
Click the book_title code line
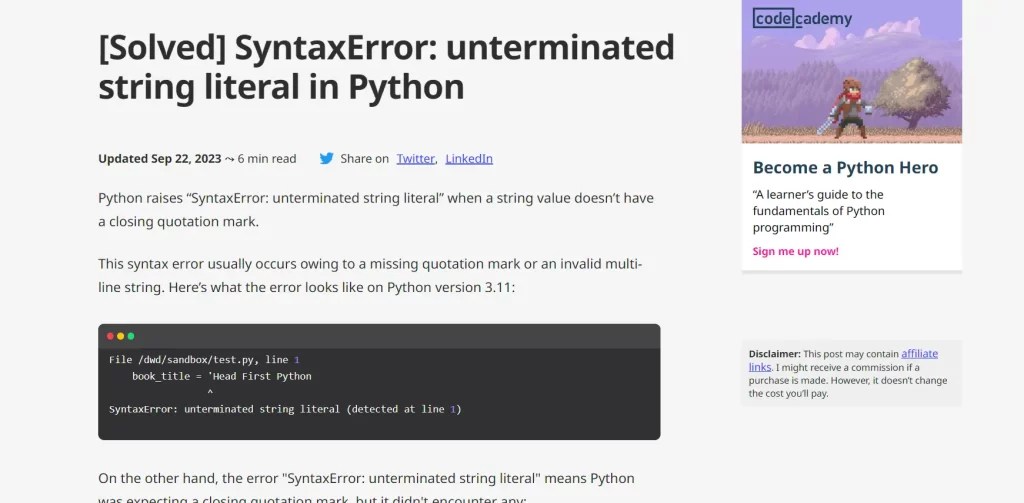tap(221, 376)
